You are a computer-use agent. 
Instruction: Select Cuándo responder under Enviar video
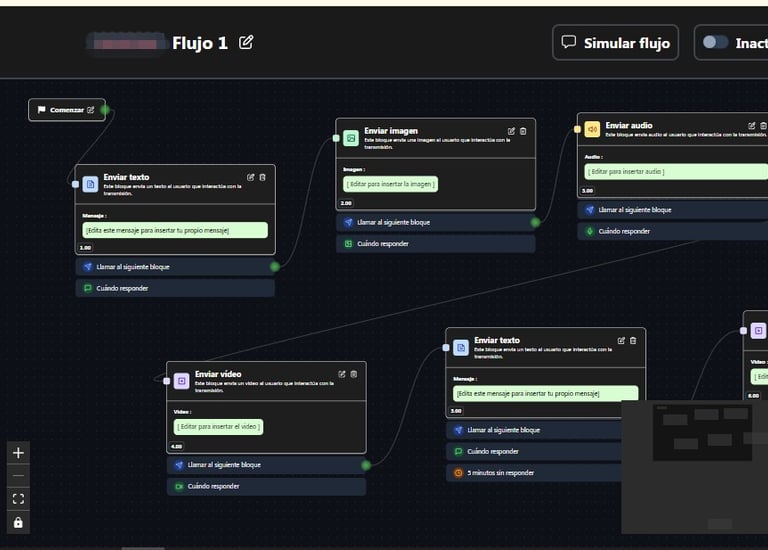(266, 486)
